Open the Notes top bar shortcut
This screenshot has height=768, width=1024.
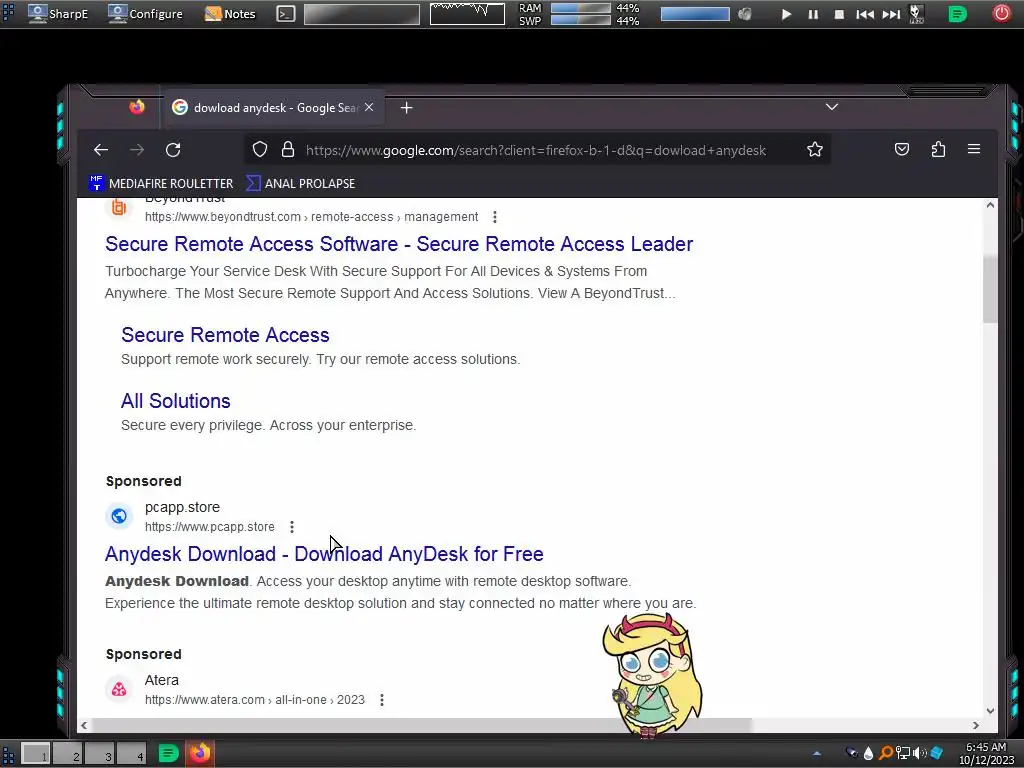(x=230, y=14)
